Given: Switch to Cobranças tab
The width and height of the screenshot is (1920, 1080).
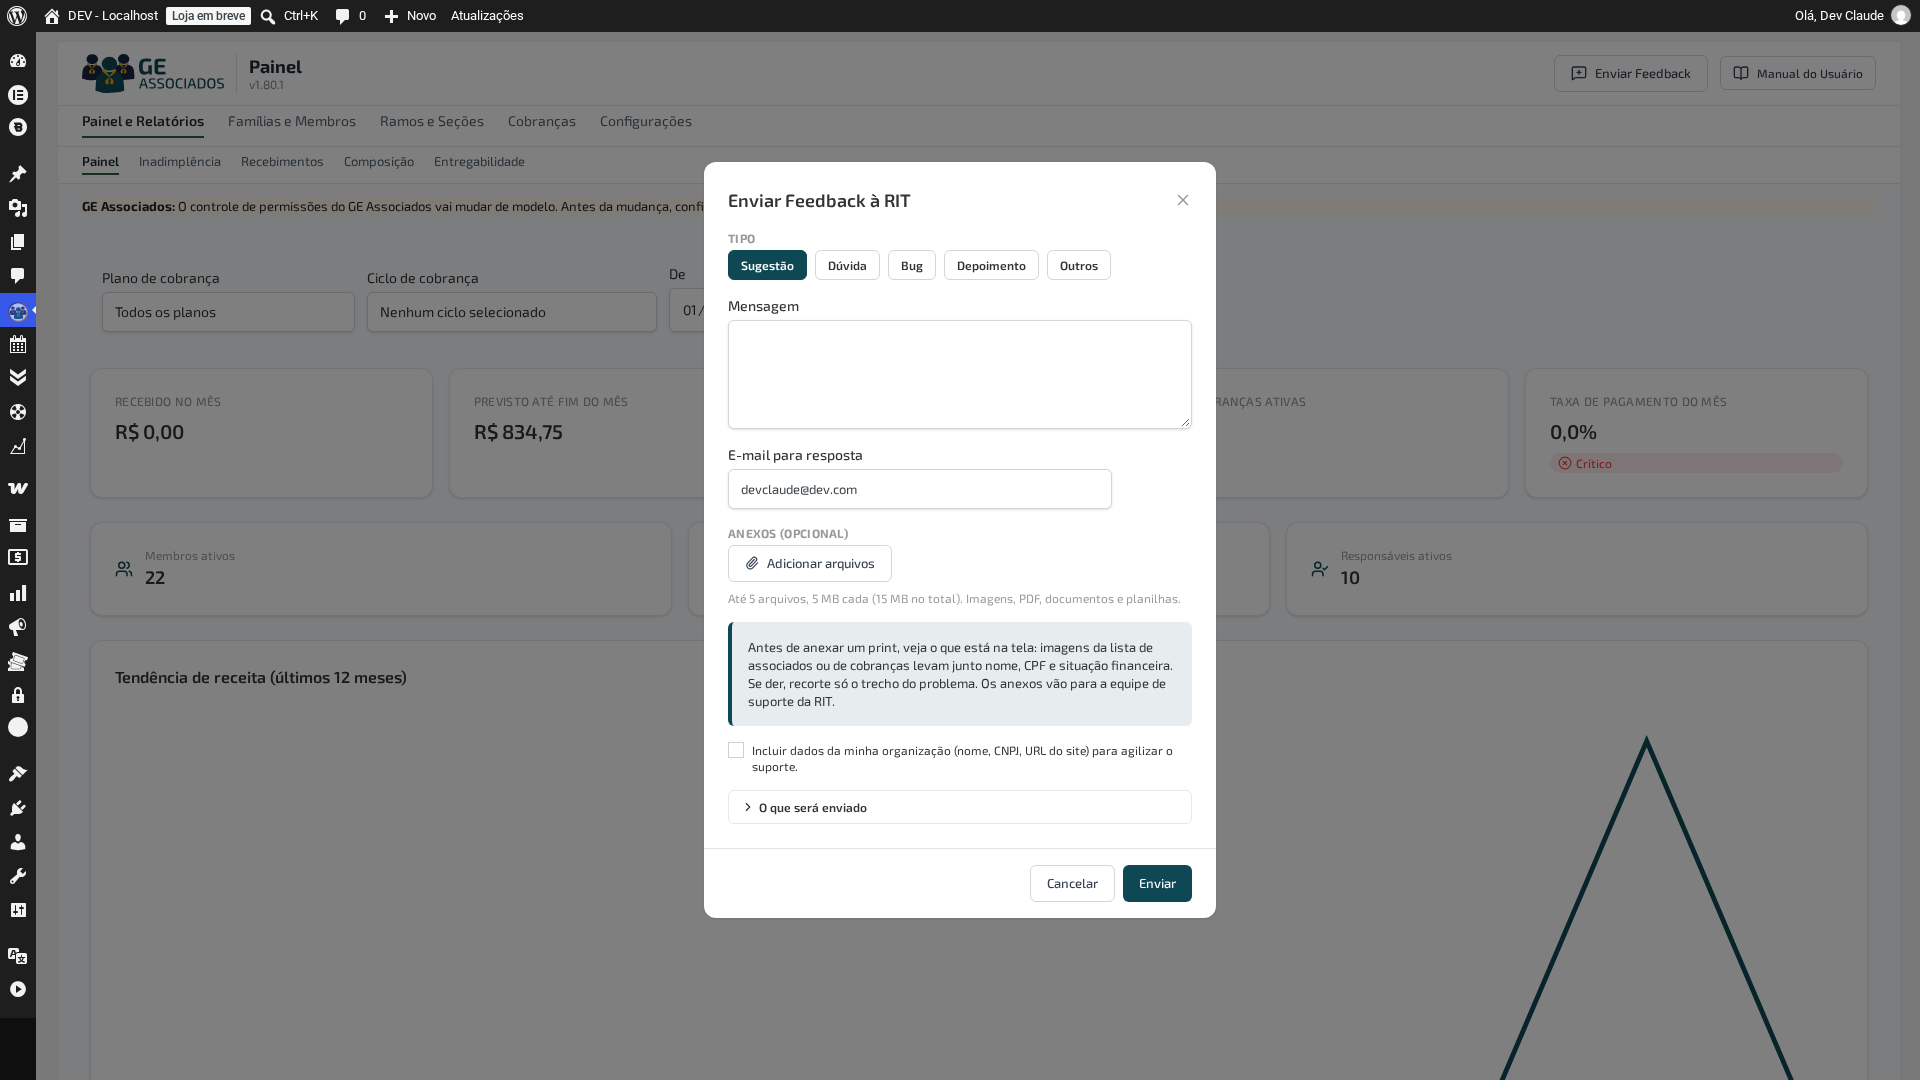Looking at the screenshot, I should 542,121.
